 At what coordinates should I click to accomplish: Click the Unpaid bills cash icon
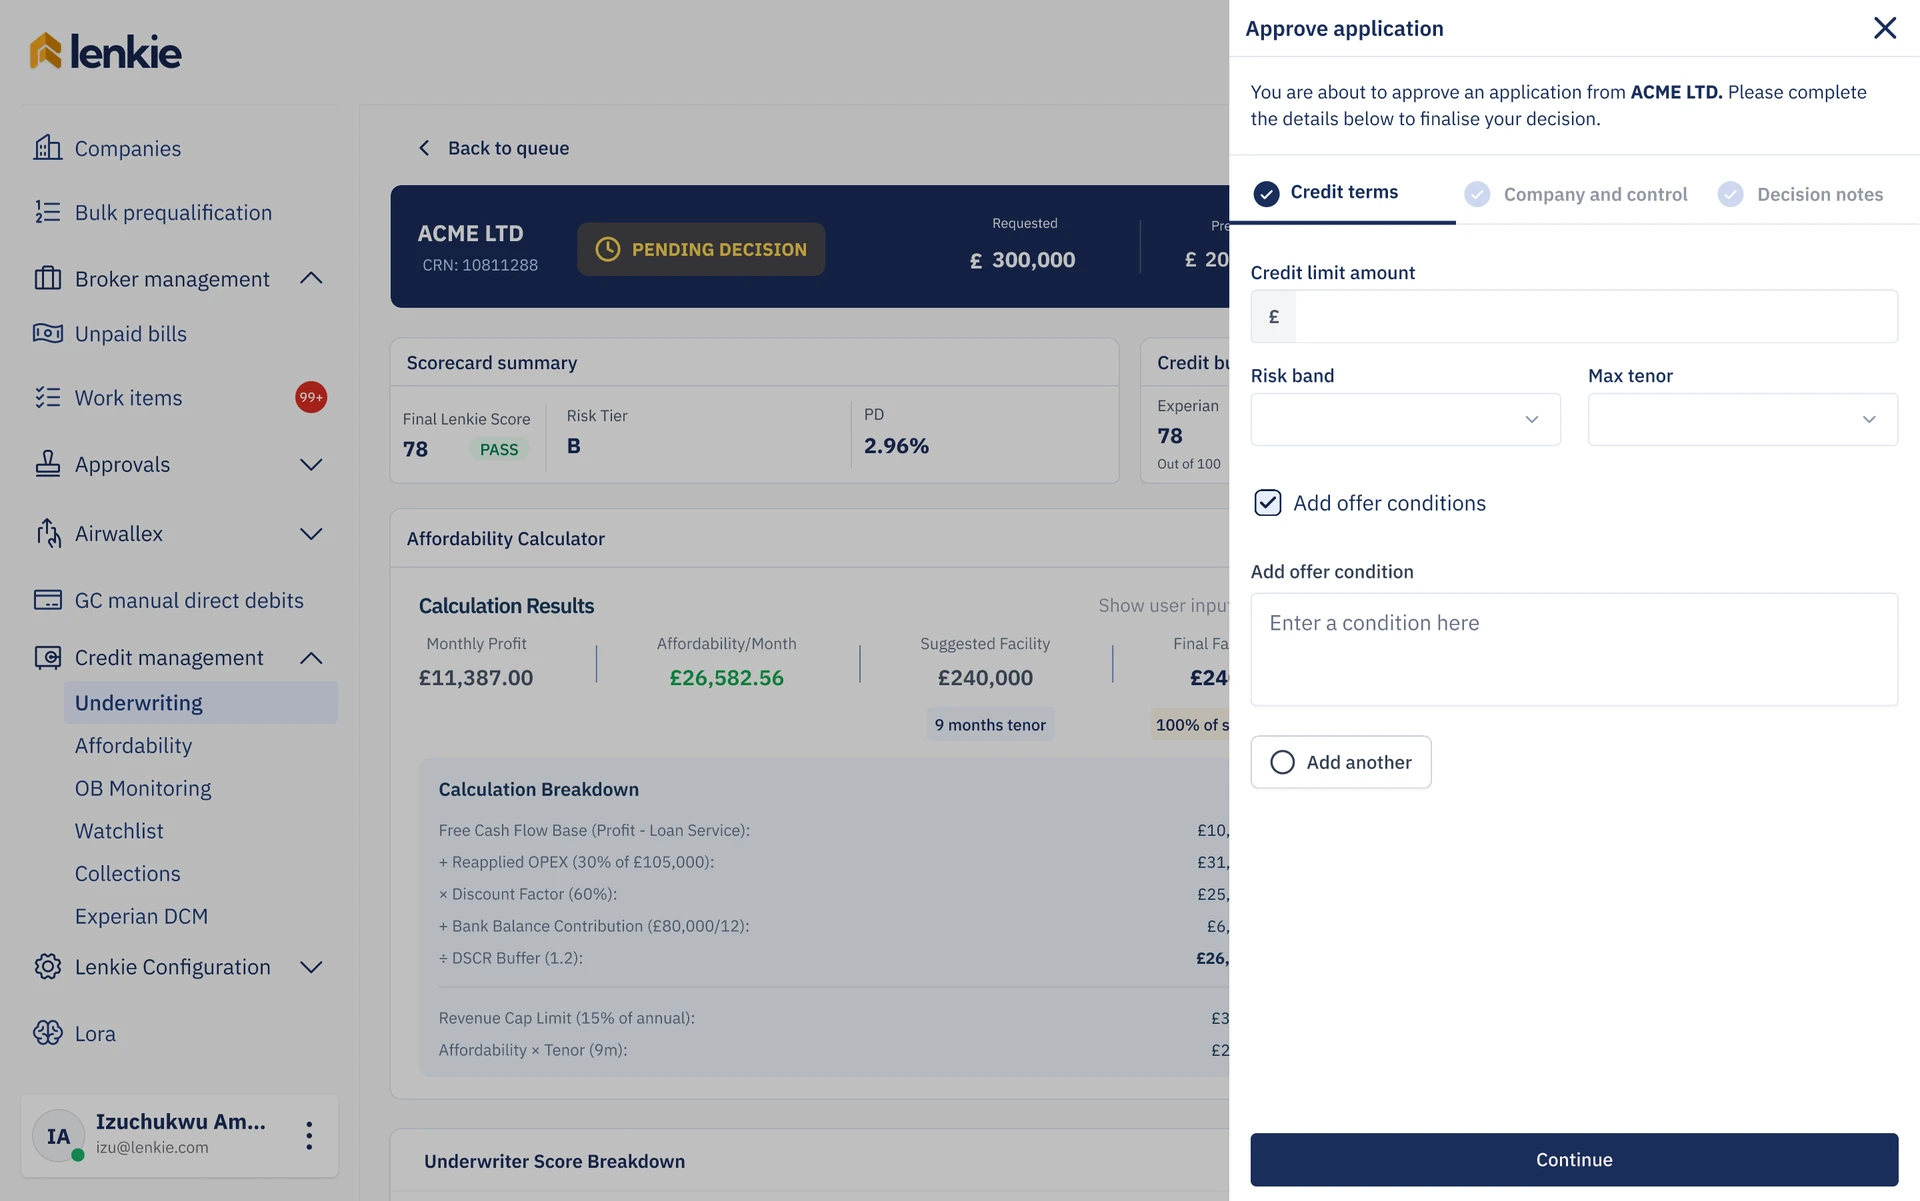tap(47, 333)
